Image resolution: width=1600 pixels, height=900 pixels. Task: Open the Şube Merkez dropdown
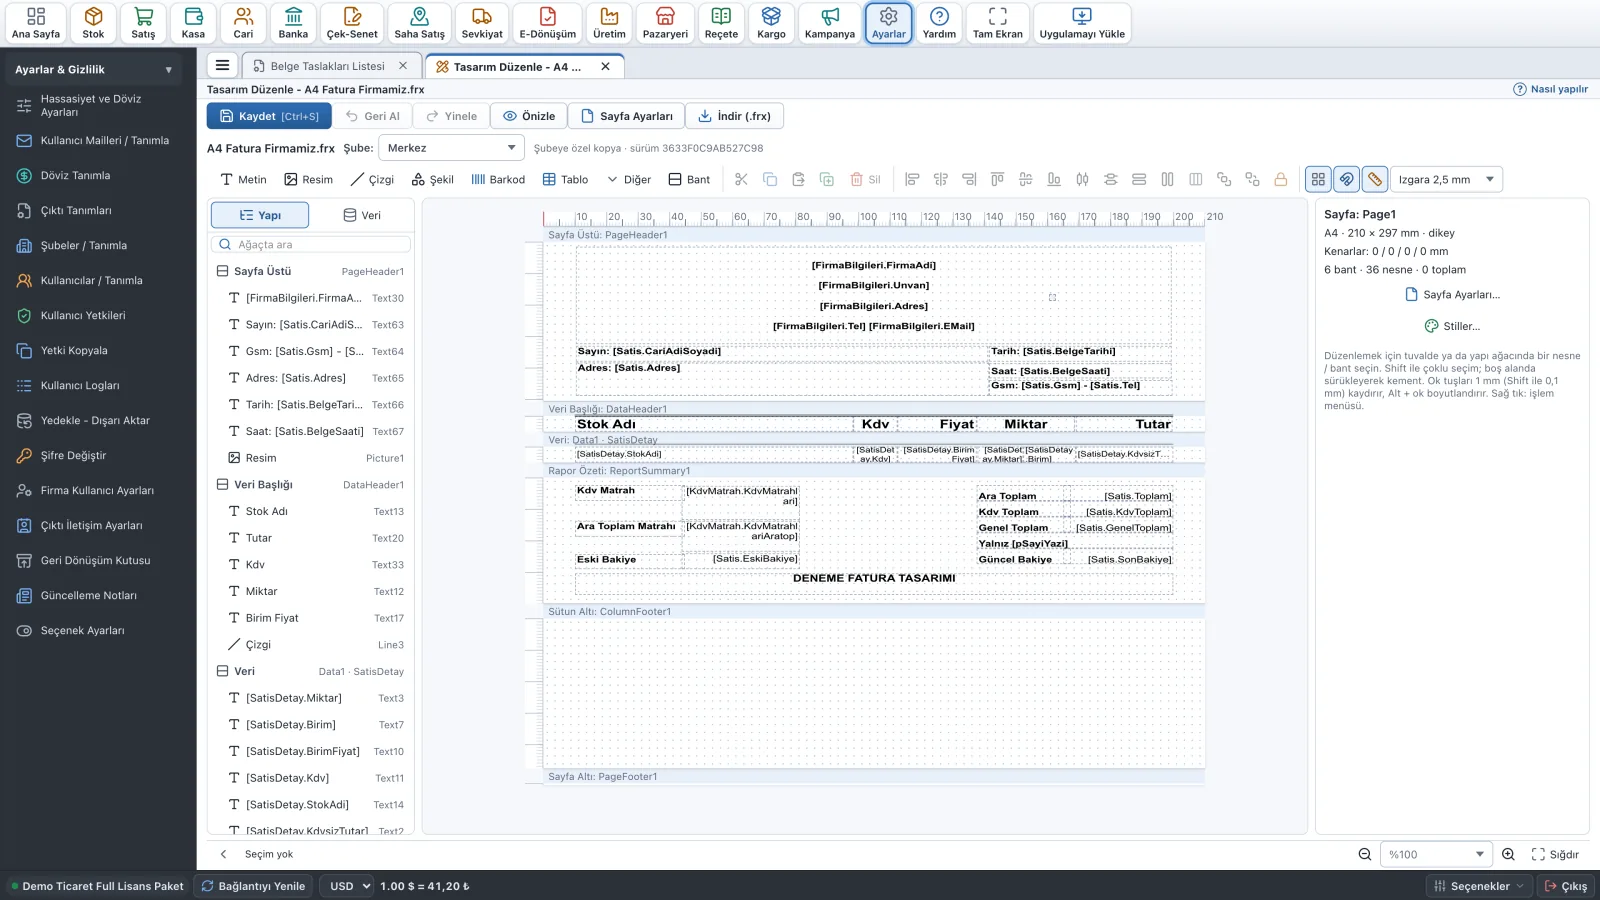(451, 148)
